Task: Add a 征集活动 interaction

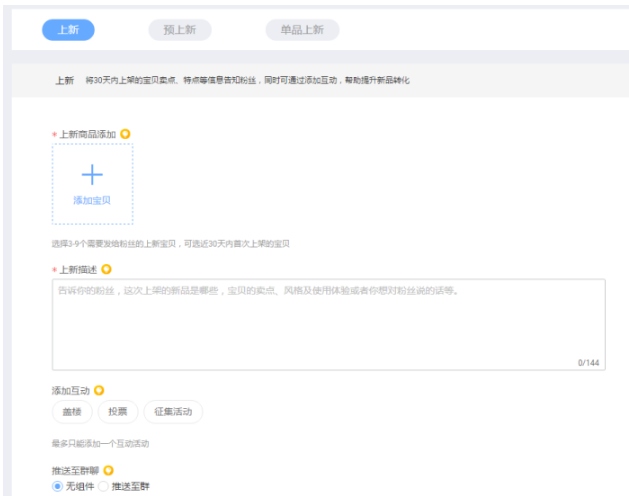Action: (x=173, y=412)
